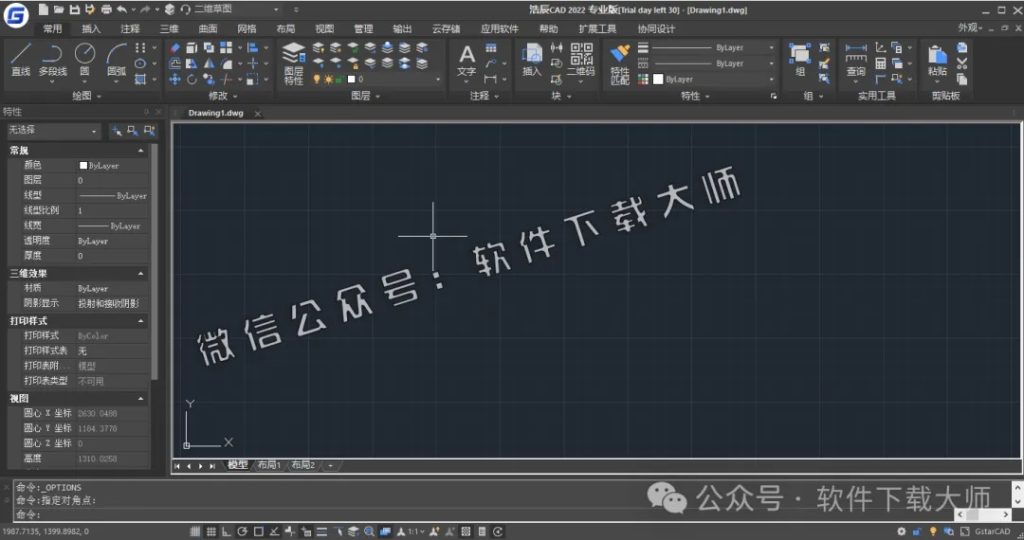This screenshot has width=1024, height=540.
Task: Collapse the 常规 properties section
Action: (x=140, y=151)
